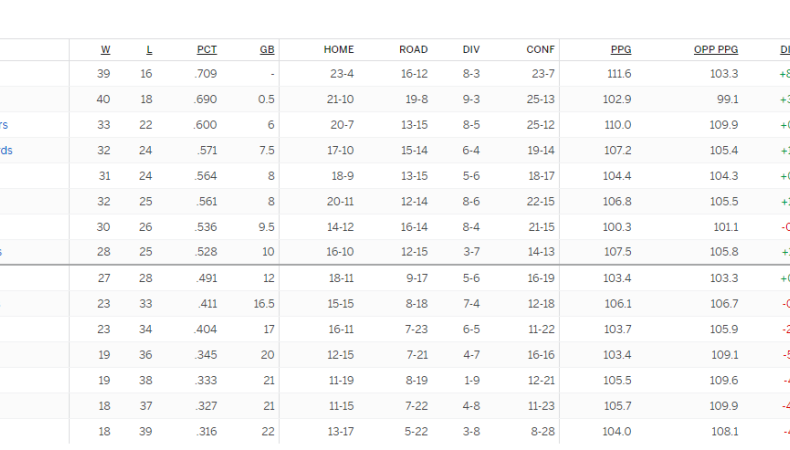
Task: Click the 19-8 road record cell
Action: (x=416, y=100)
